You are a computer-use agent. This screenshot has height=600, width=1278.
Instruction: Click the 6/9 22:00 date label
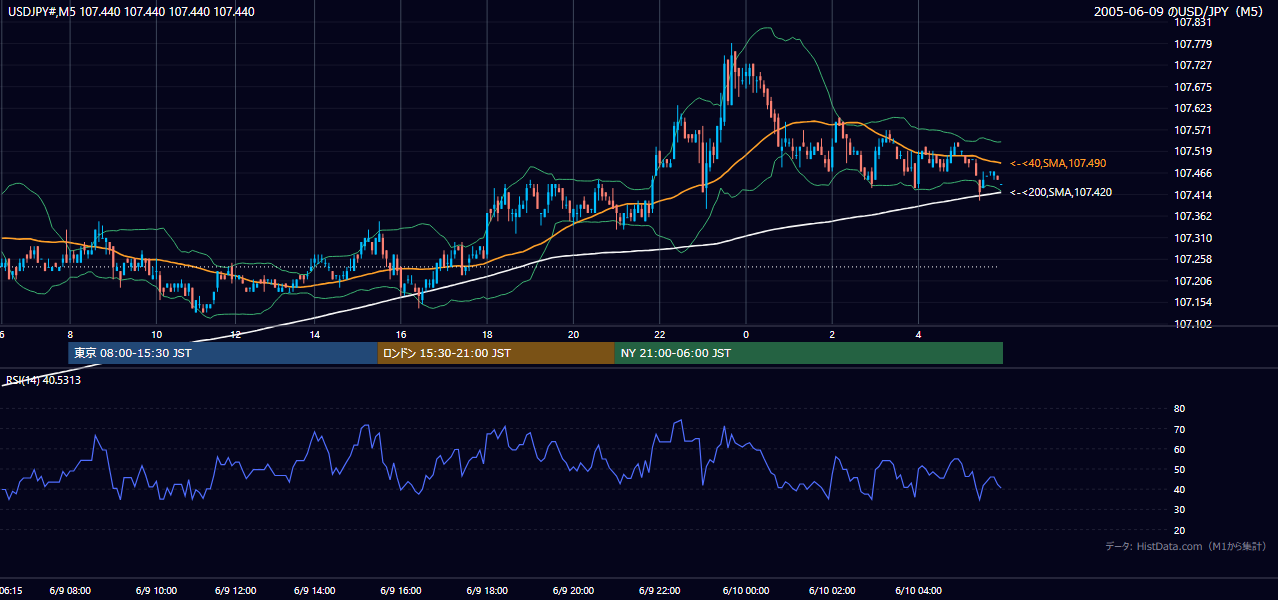(659, 591)
